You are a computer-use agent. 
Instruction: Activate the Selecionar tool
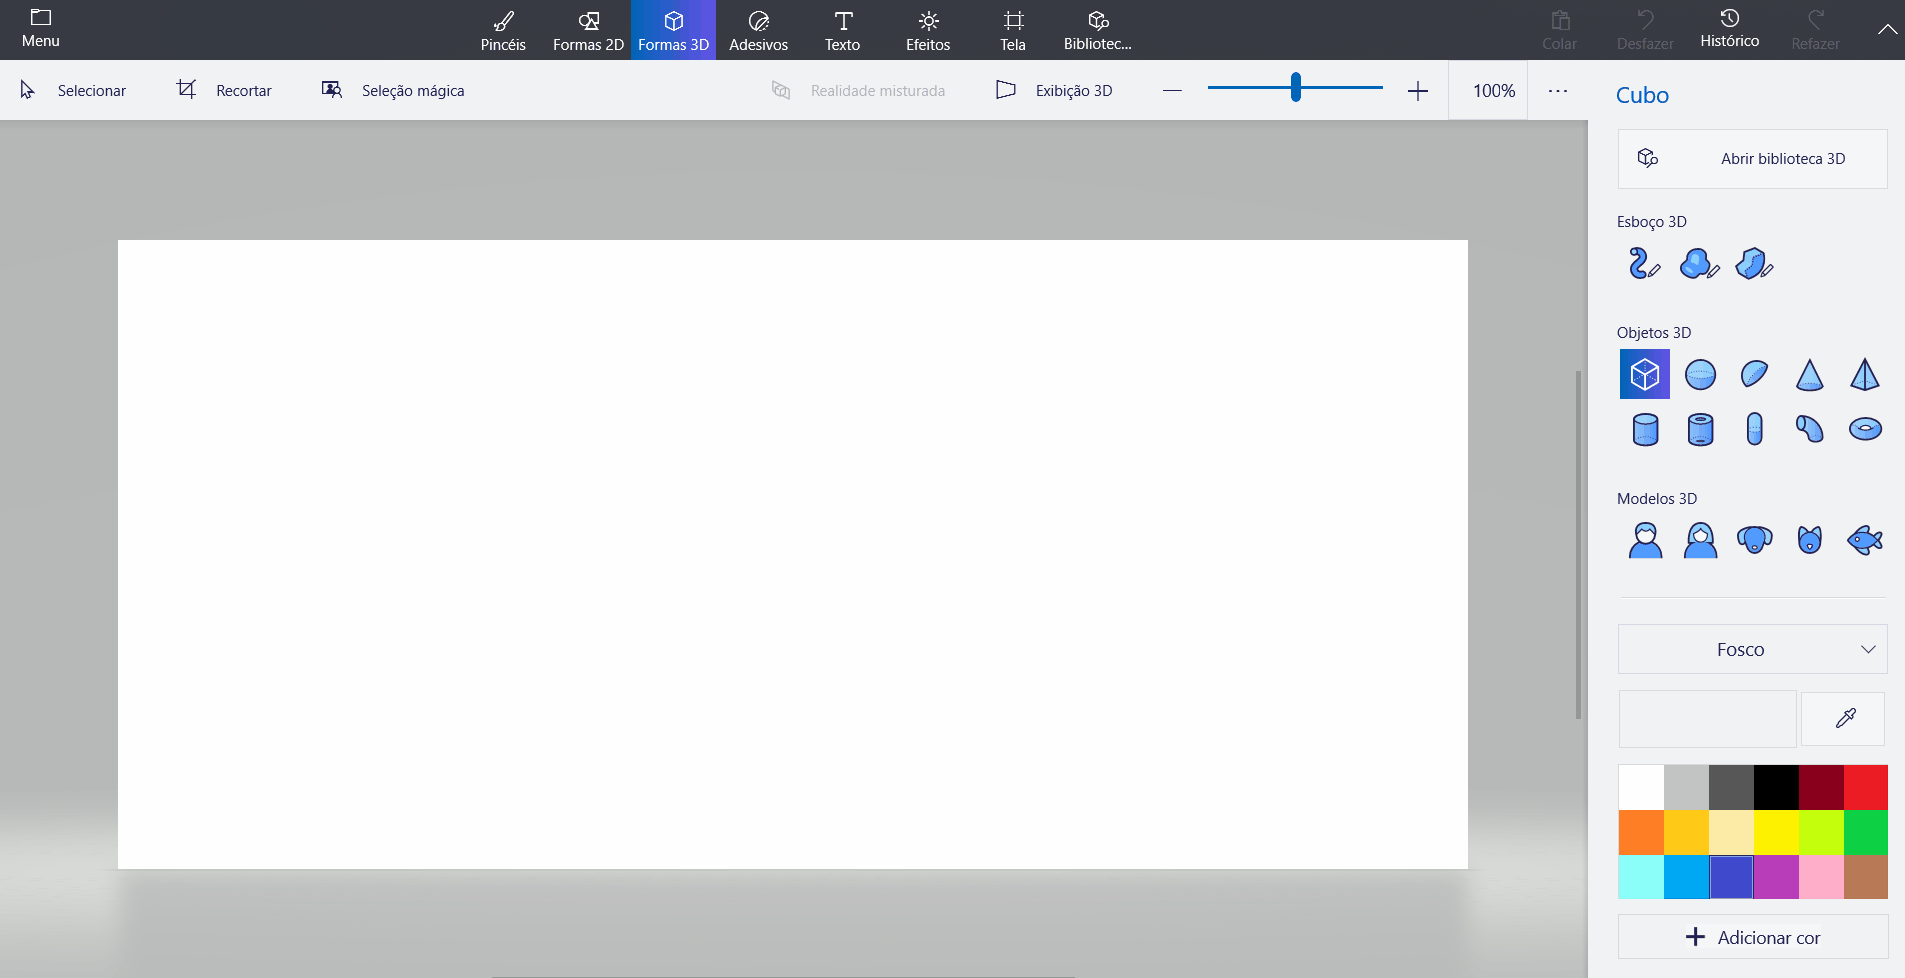point(73,91)
